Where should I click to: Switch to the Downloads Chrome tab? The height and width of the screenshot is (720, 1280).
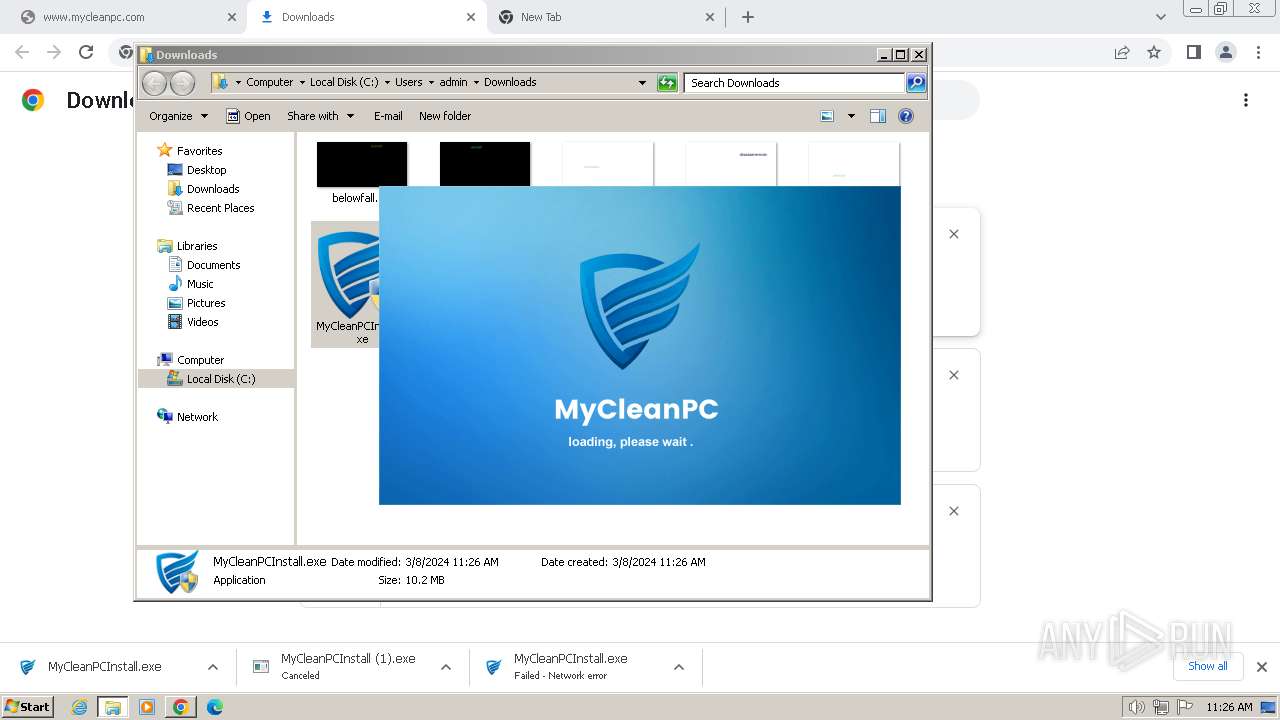tap(366, 17)
